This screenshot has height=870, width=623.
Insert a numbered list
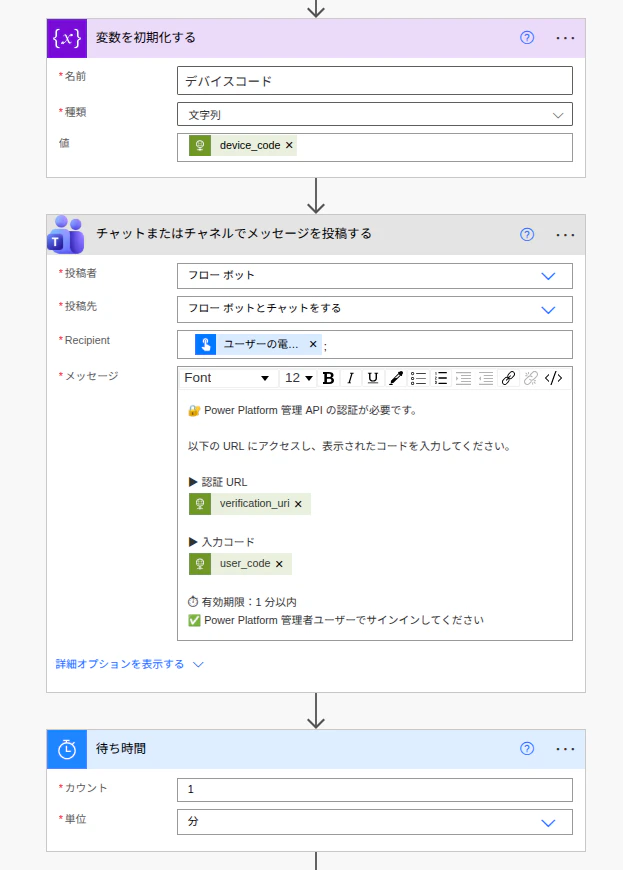point(440,378)
